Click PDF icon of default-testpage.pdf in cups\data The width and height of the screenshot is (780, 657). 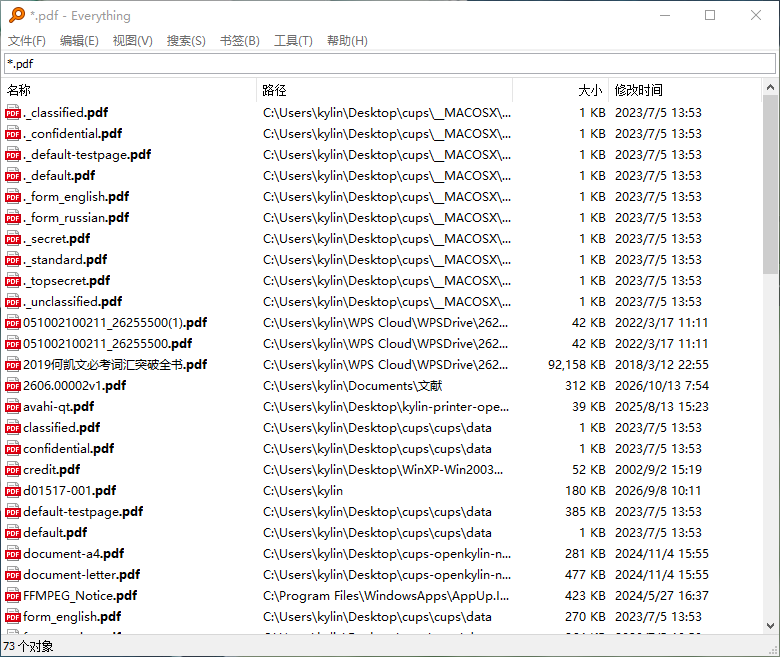point(13,512)
